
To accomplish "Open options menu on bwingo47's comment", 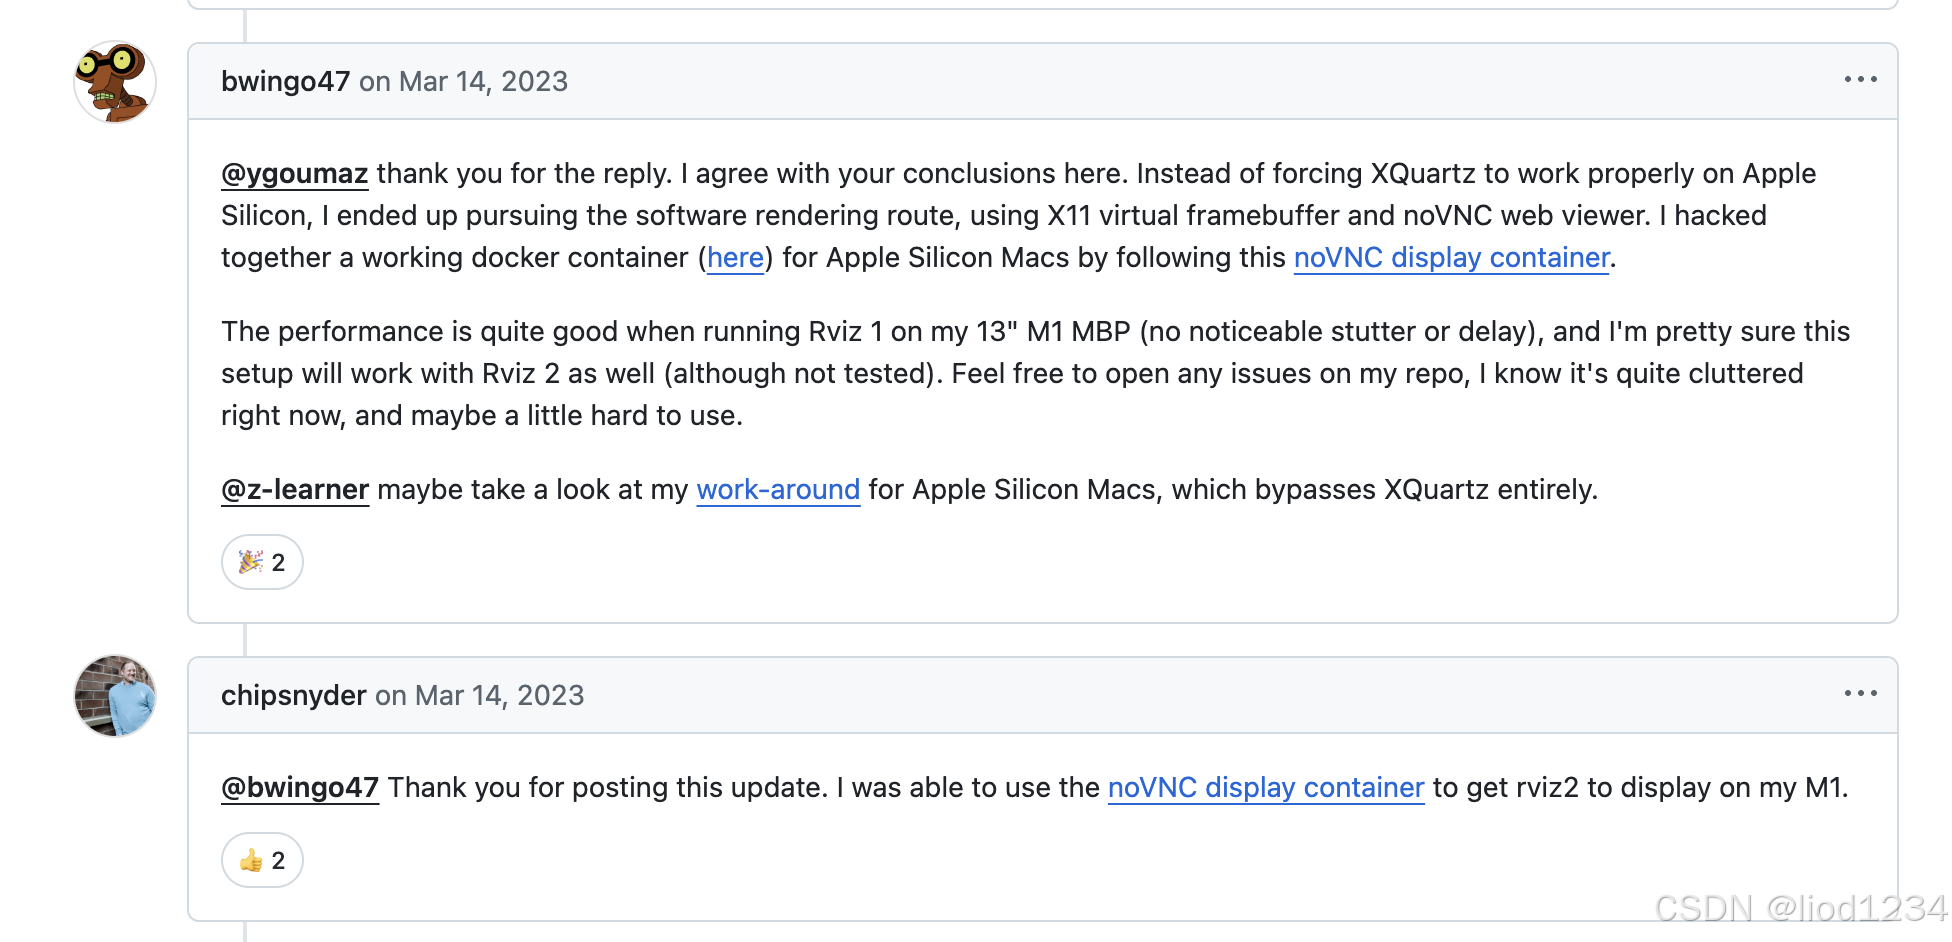I will click(x=1860, y=80).
